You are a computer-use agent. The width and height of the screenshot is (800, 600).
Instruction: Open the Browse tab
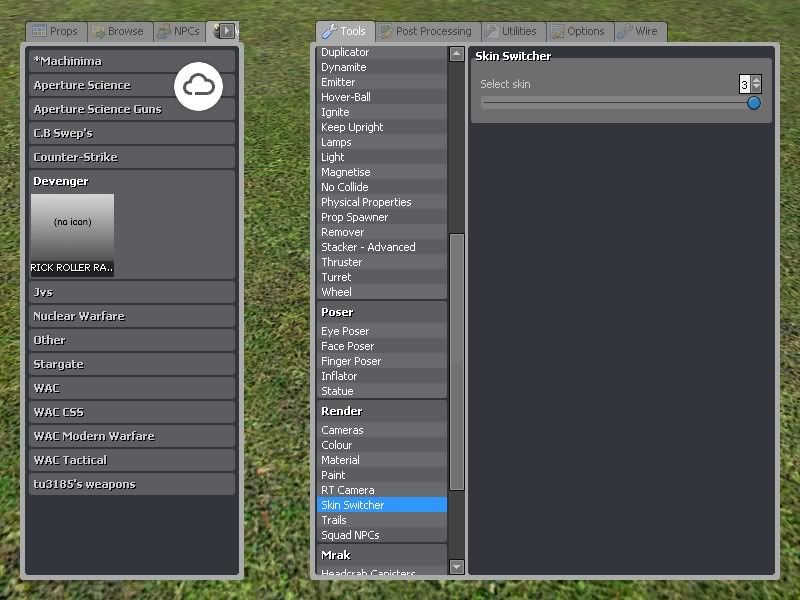(x=119, y=32)
